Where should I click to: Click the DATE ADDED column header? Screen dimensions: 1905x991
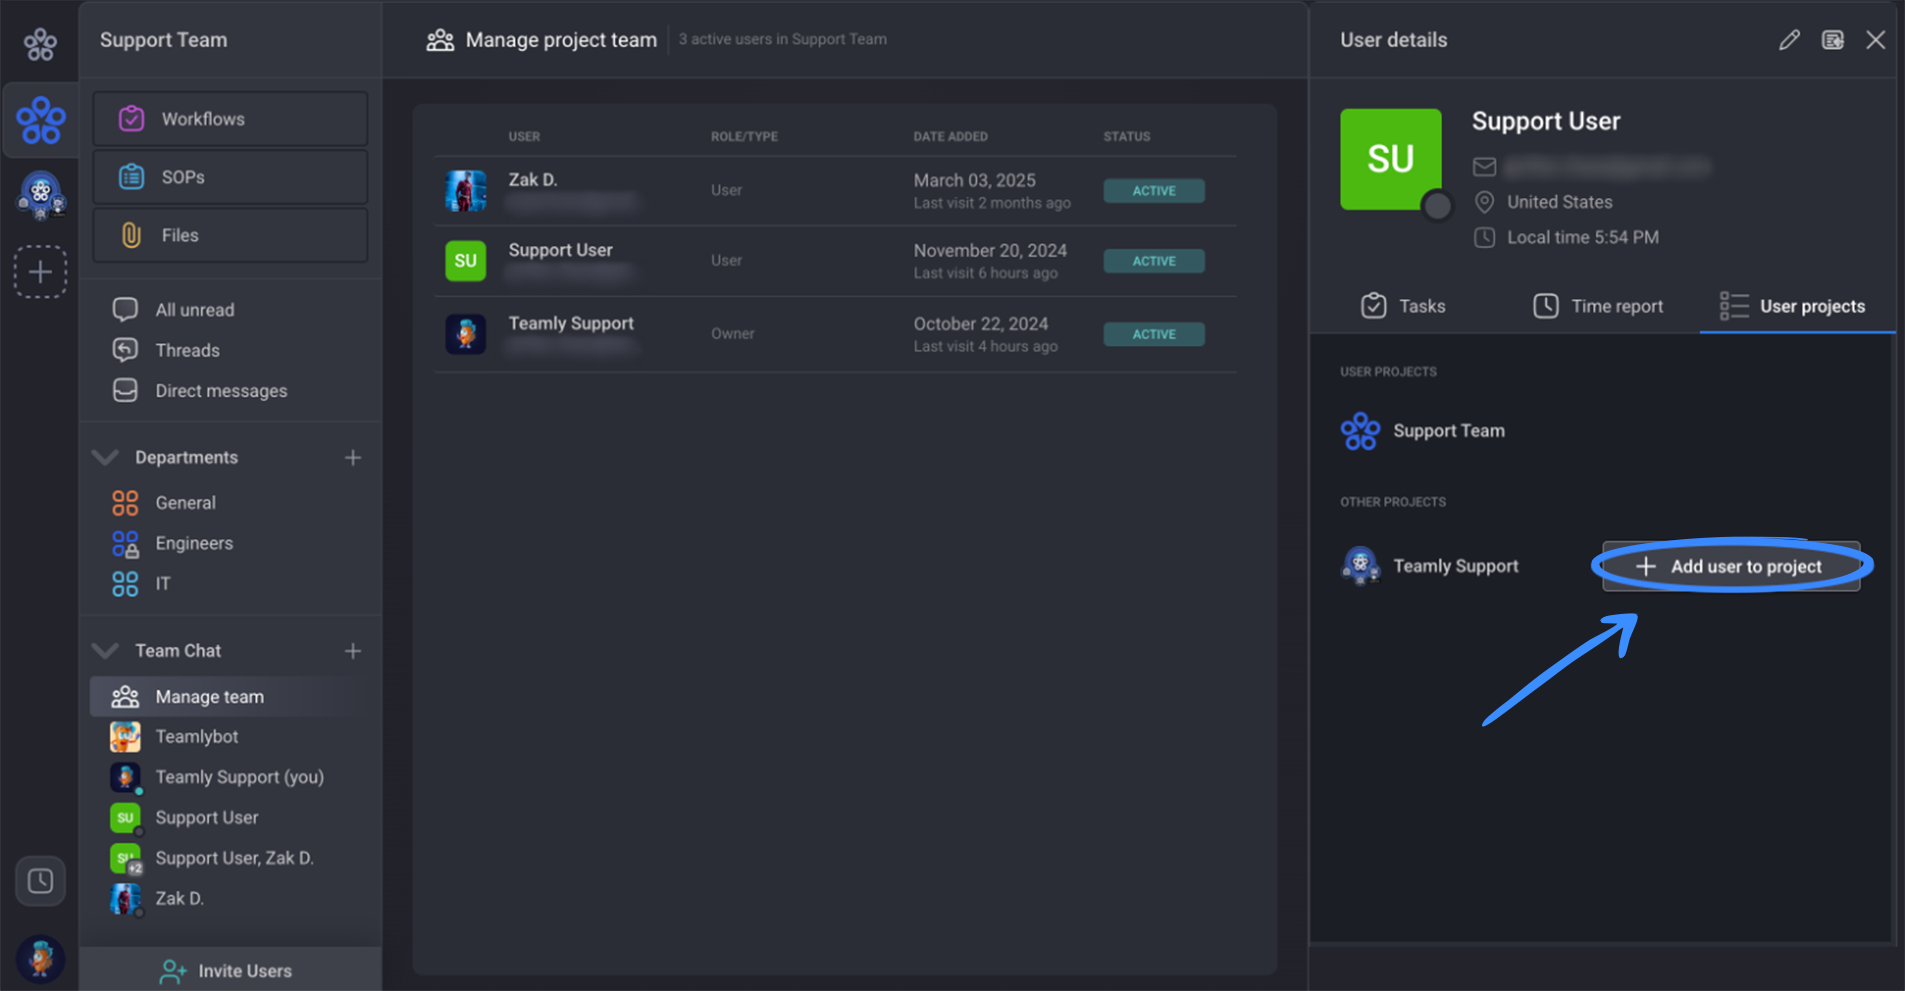(x=950, y=136)
